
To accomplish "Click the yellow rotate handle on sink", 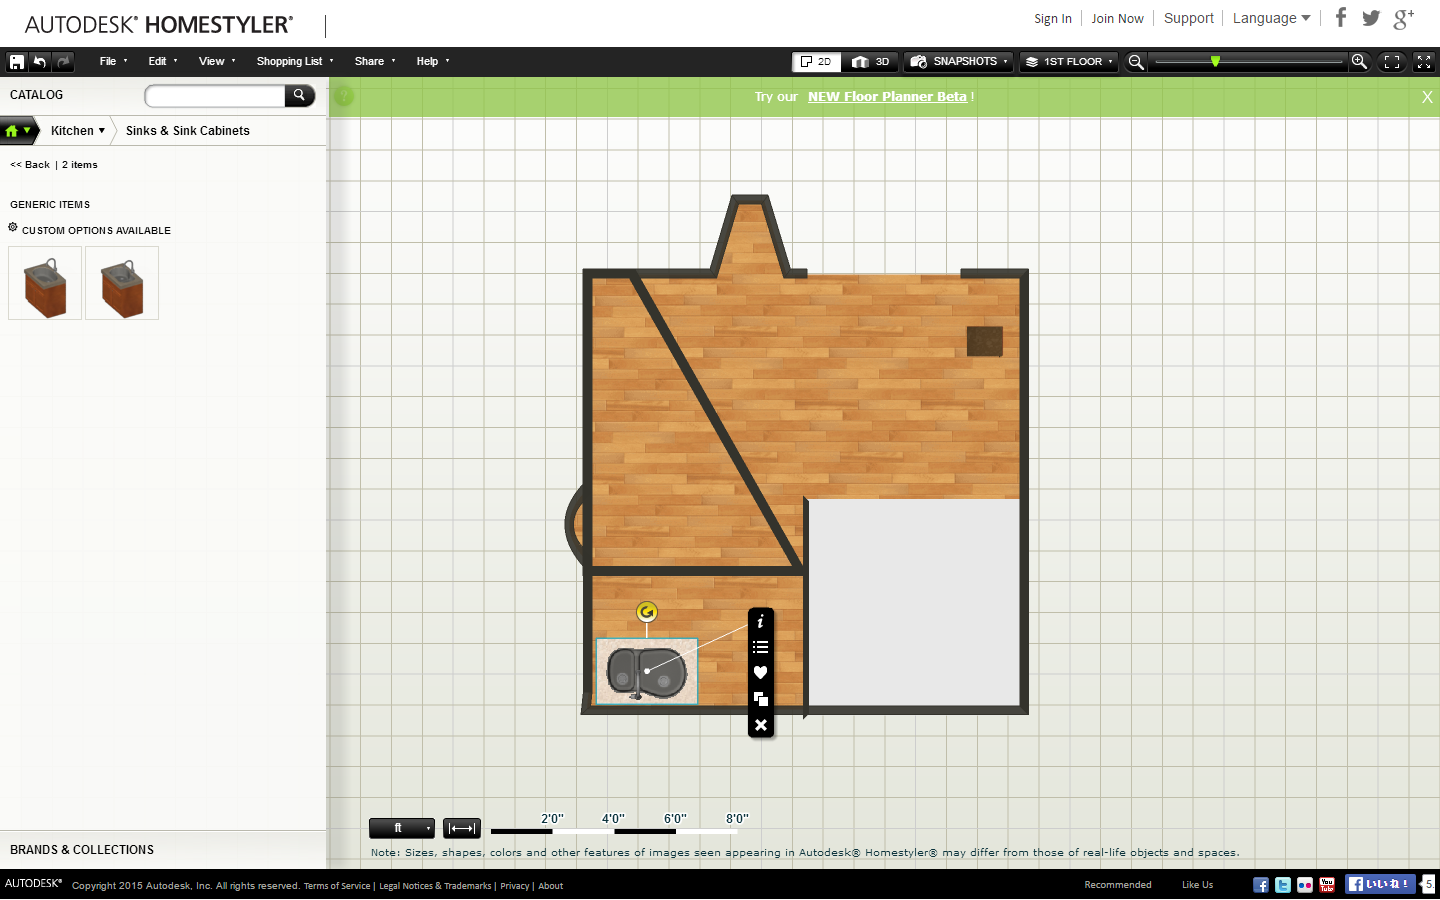I will [647, 612].
